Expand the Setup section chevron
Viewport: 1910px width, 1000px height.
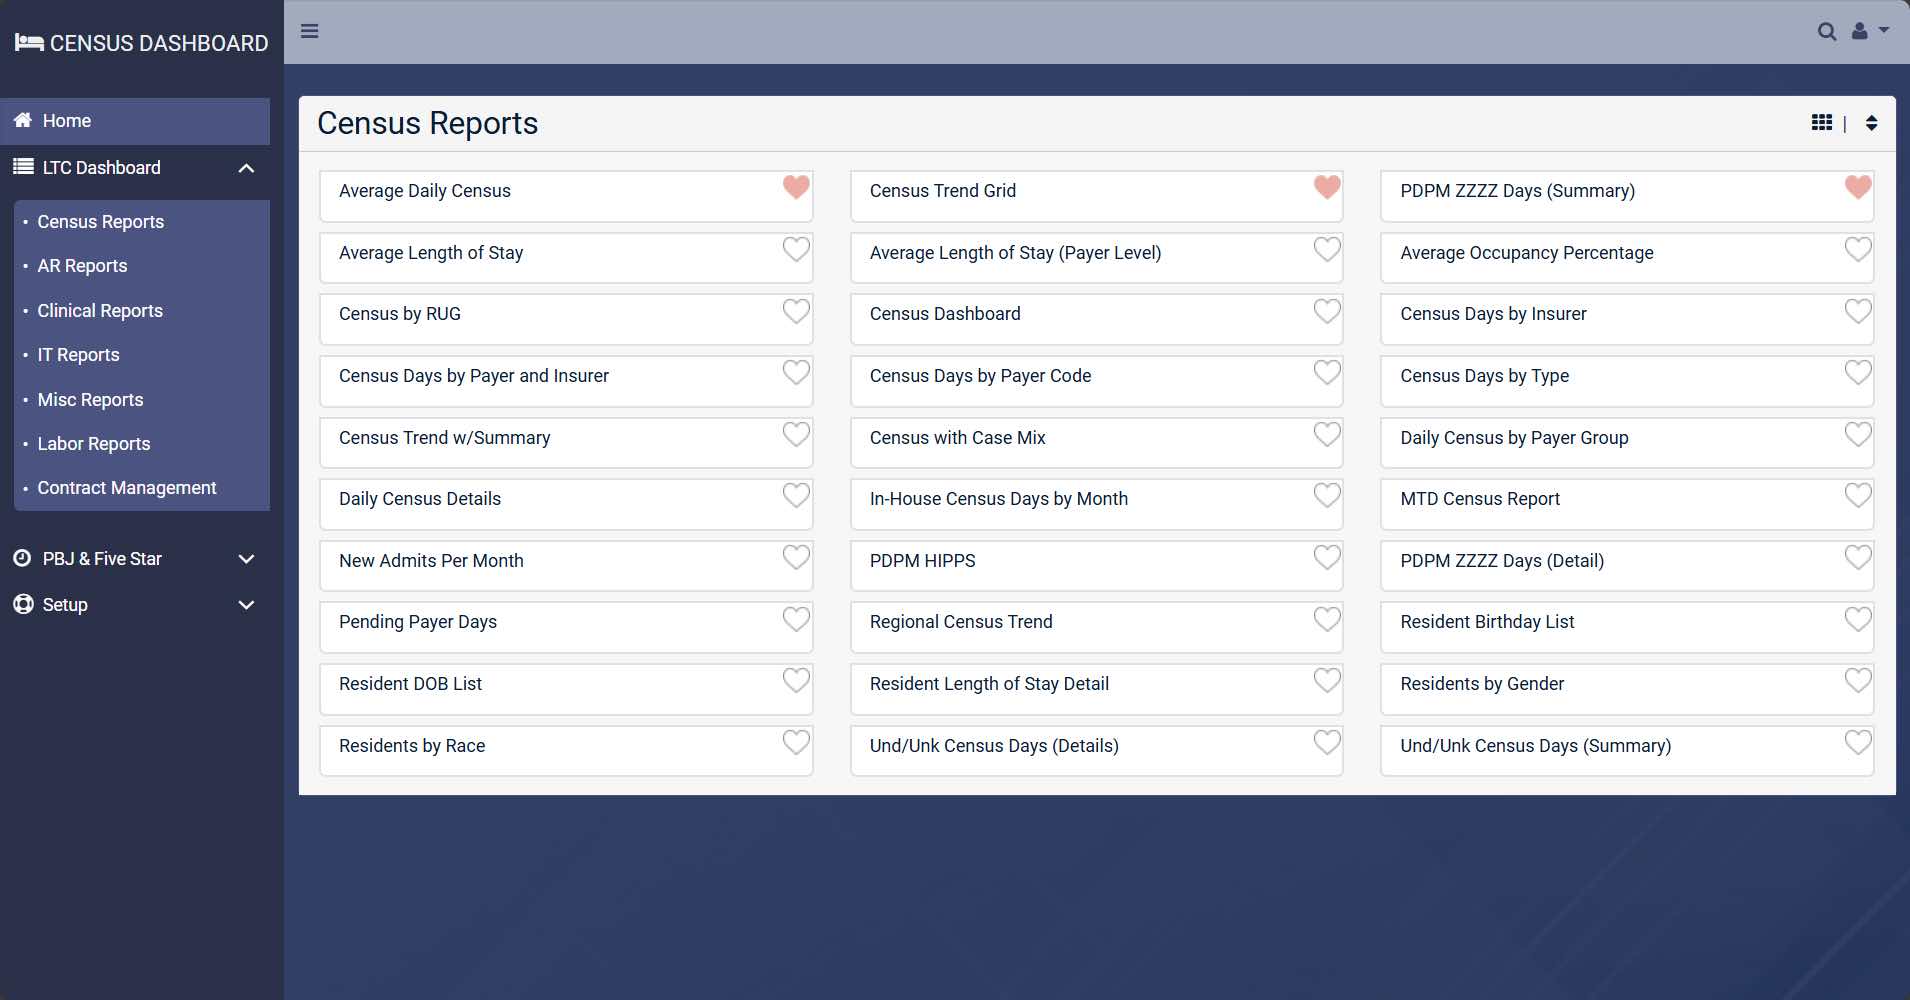click(246, 605)
